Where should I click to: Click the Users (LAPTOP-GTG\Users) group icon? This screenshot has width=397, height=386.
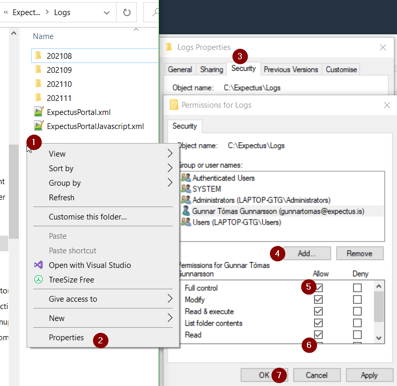186,222
